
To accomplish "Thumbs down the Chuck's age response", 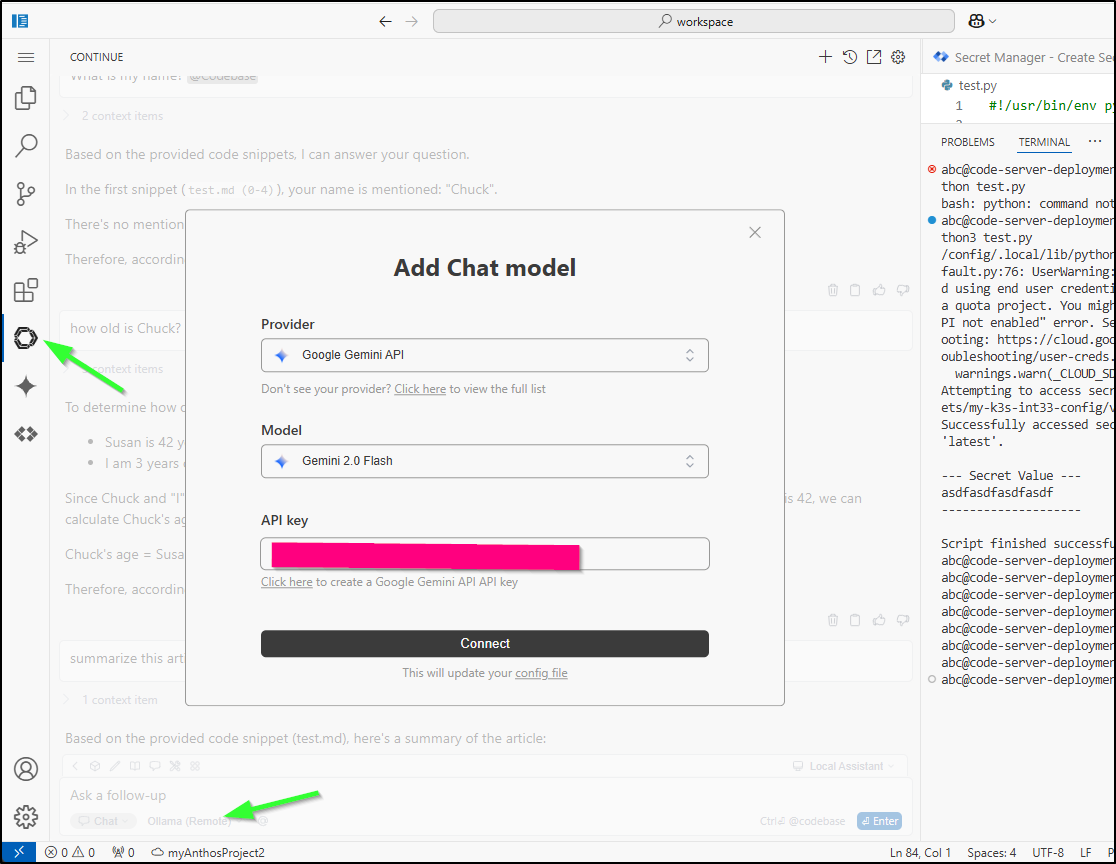I will tap(902, 620).
